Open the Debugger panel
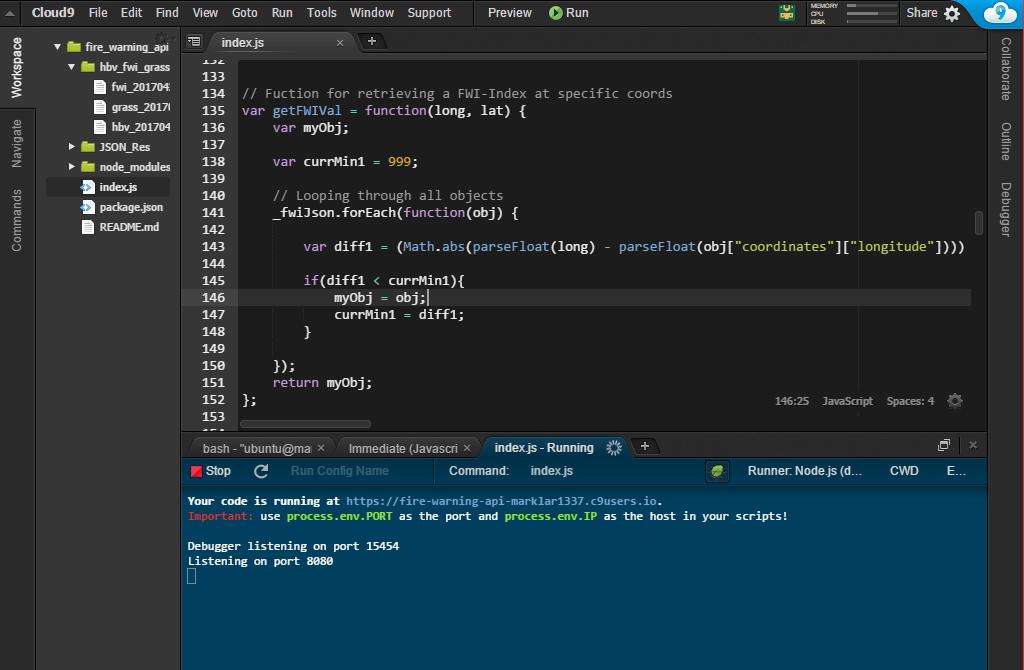 pos(1006,209)
